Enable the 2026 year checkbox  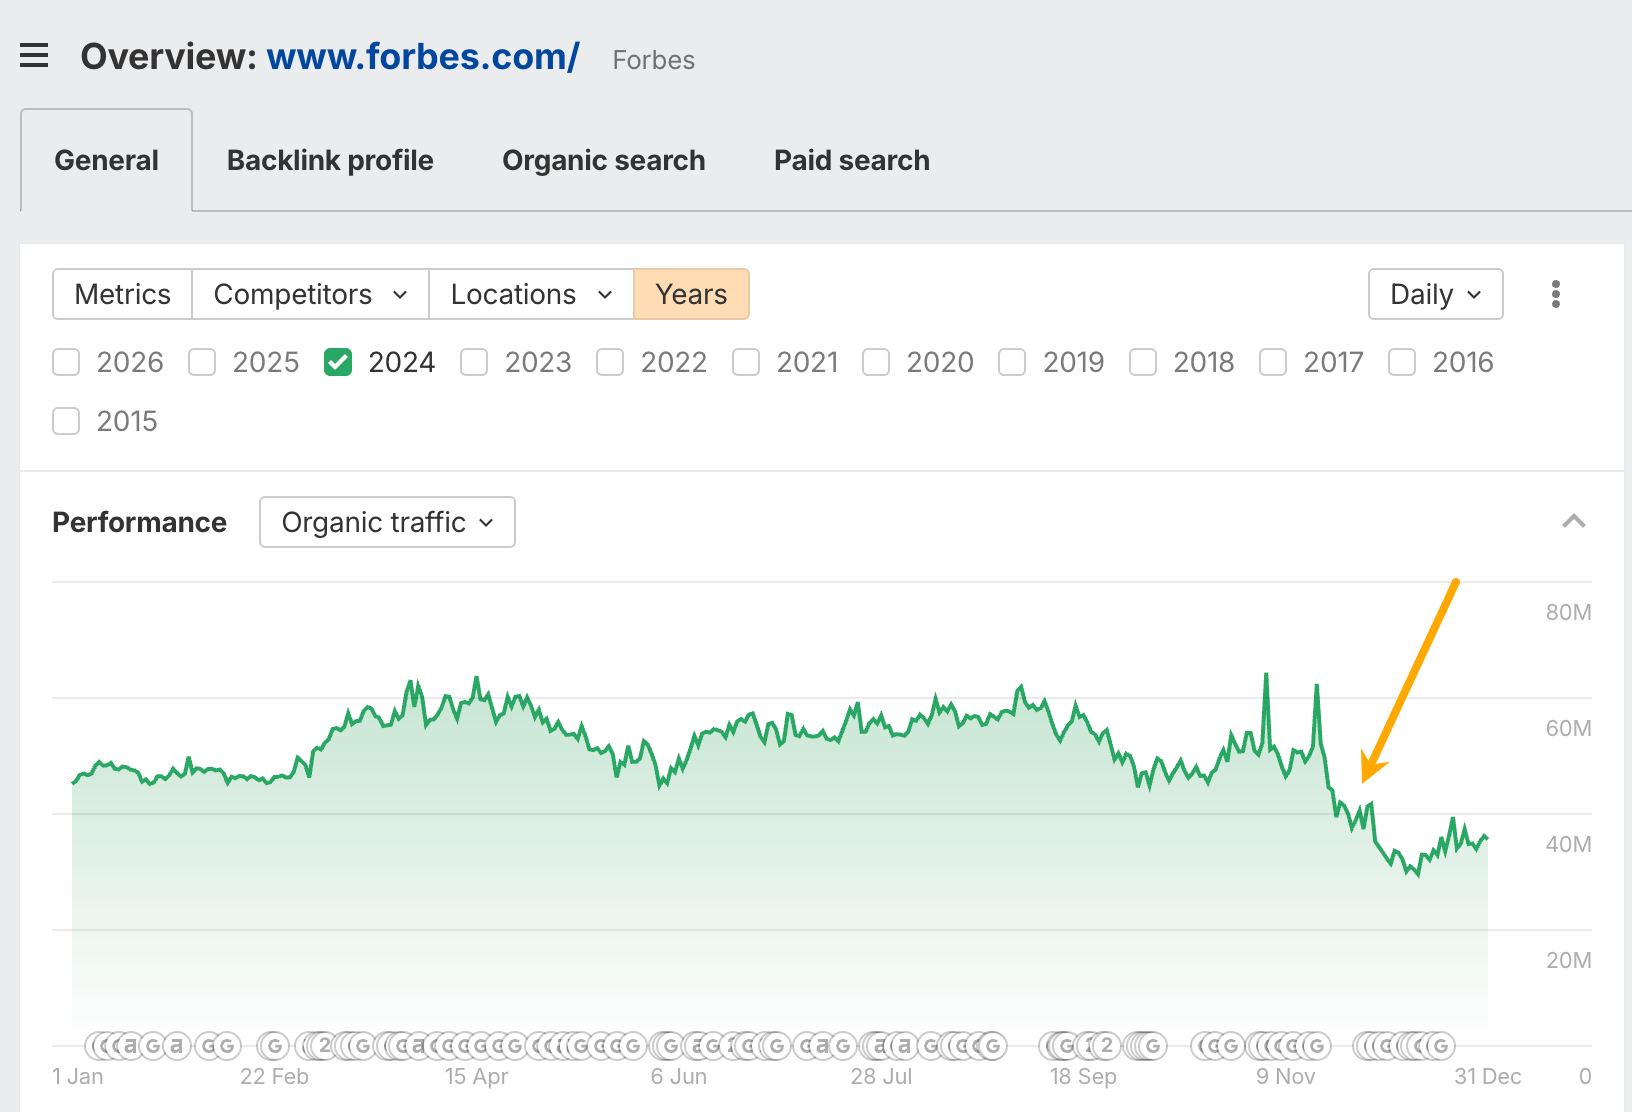pyautogui.click(x=66, y=362)
